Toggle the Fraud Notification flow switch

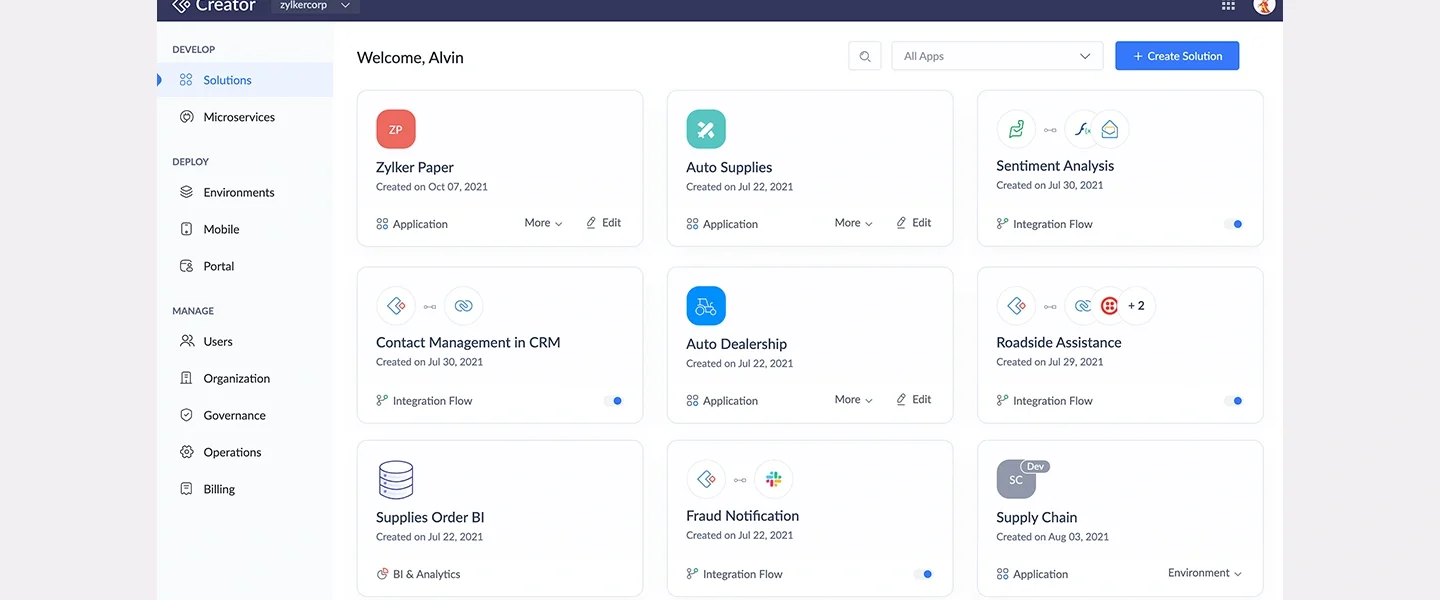pos(923,574)
